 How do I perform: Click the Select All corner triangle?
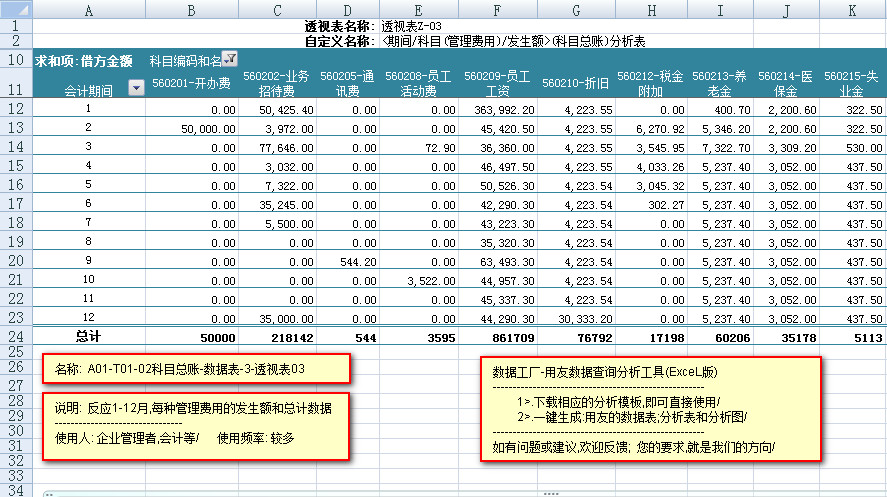click(16, 9)
